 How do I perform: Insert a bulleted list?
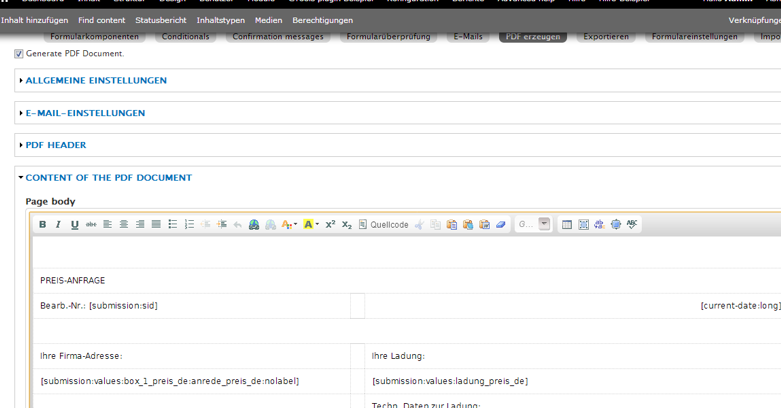coord(173,225)
